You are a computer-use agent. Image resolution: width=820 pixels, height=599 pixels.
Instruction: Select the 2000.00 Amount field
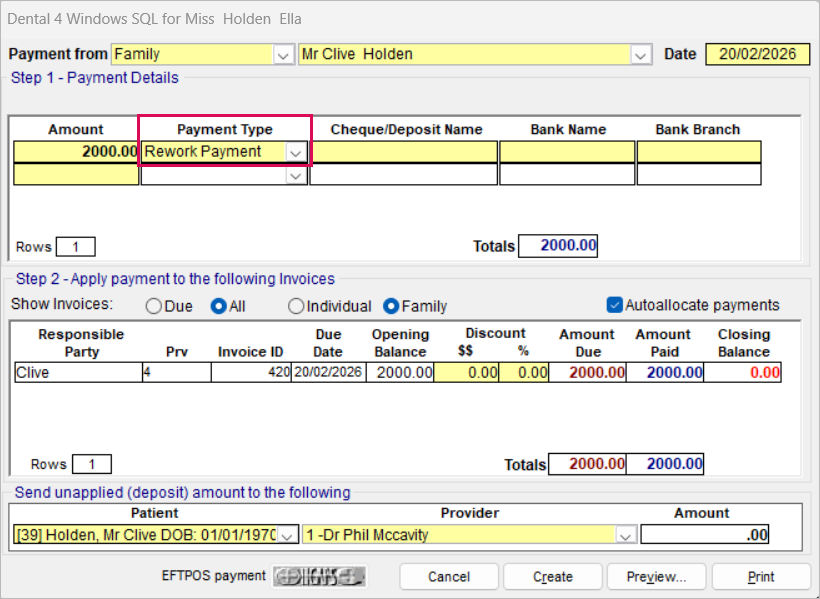(77, 152)
